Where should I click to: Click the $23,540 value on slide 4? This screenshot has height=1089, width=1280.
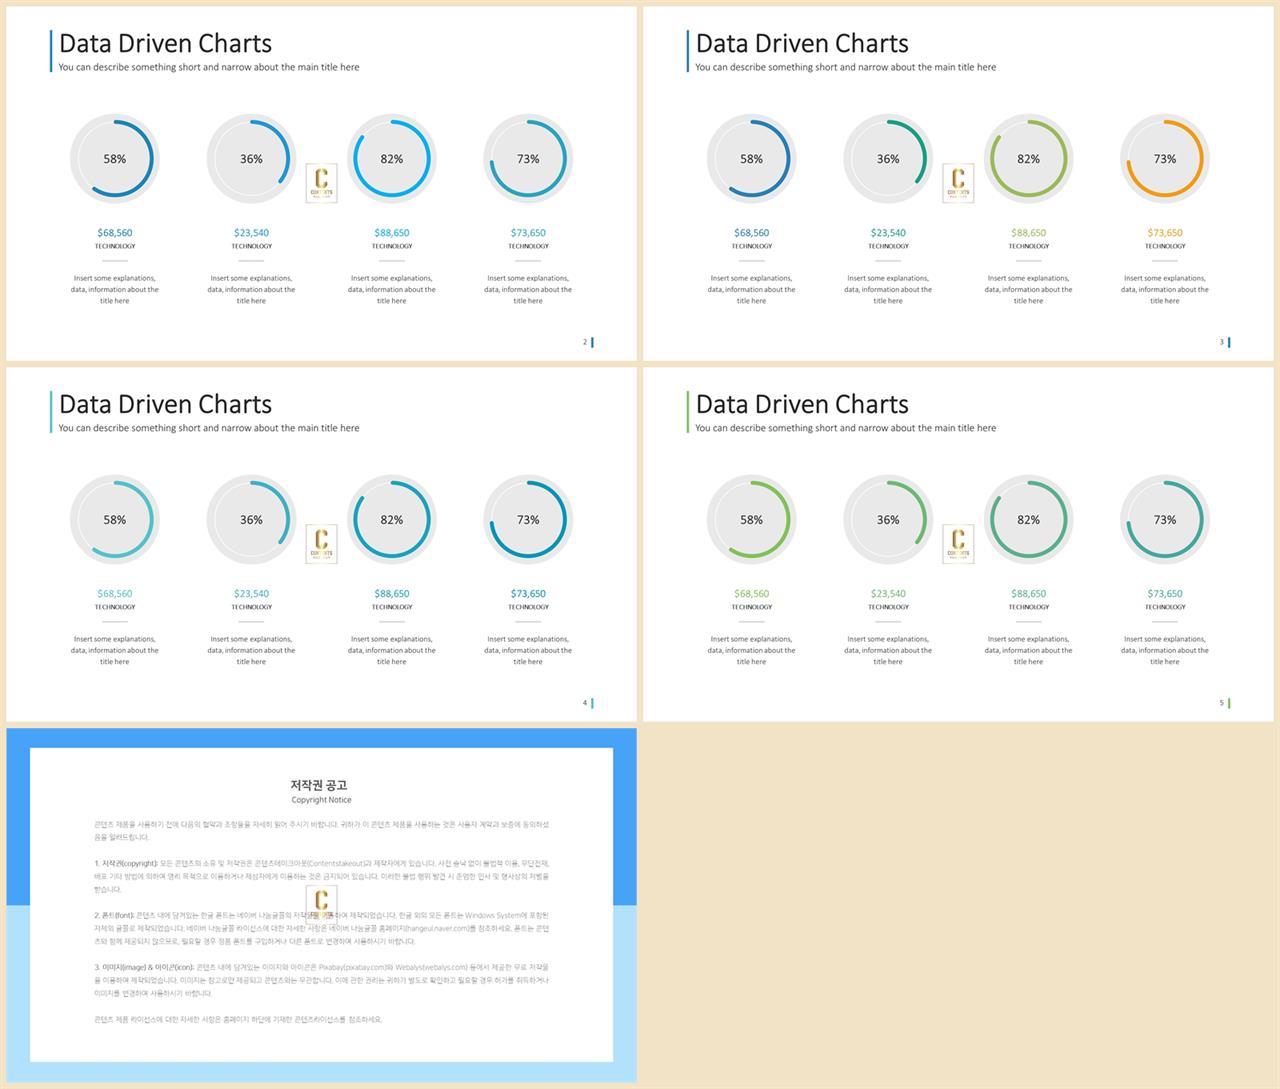251,594
